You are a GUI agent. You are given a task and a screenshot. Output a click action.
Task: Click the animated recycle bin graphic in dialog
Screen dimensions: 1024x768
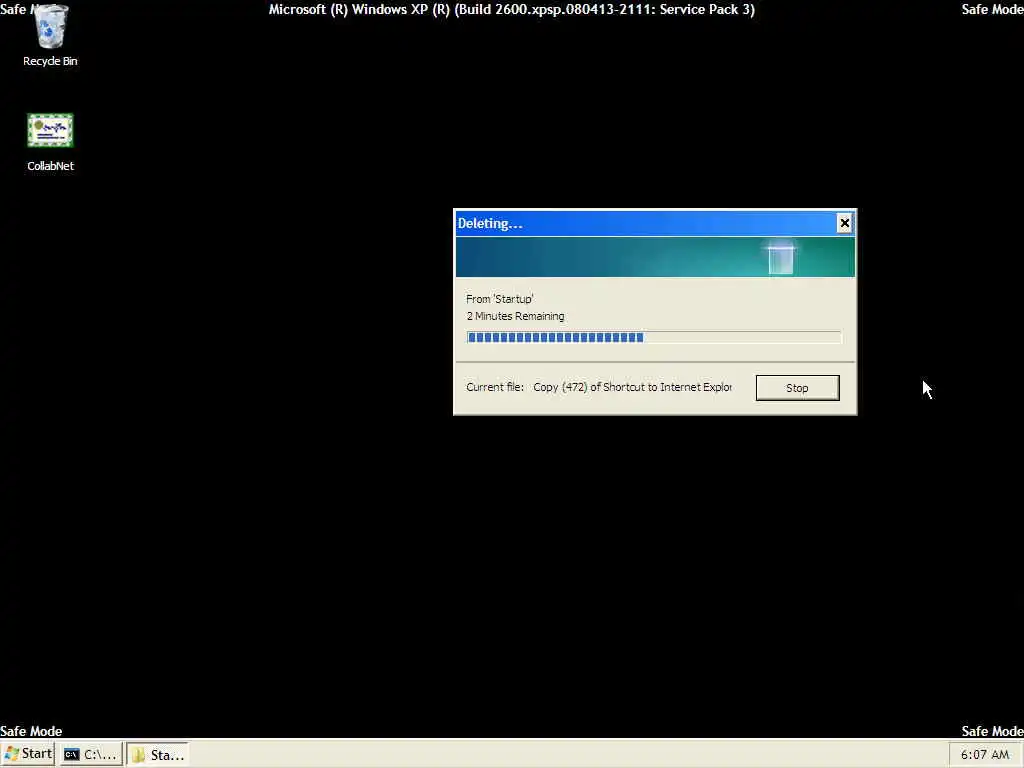(x=780, y=258)
